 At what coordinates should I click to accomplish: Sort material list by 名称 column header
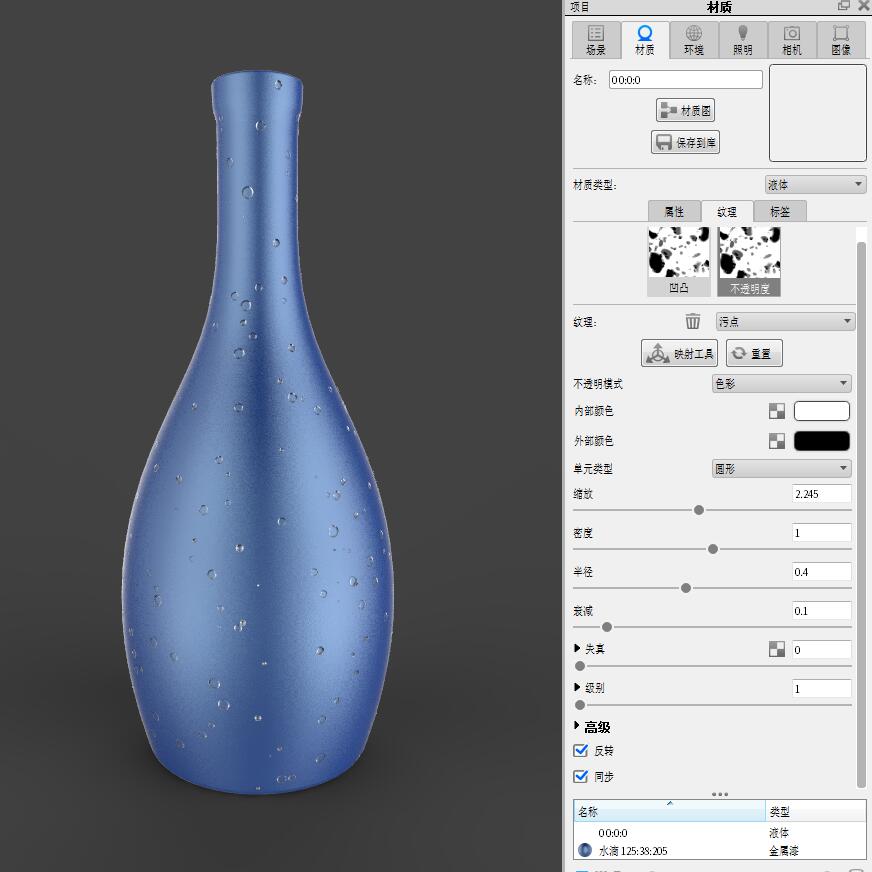(670, 811)
